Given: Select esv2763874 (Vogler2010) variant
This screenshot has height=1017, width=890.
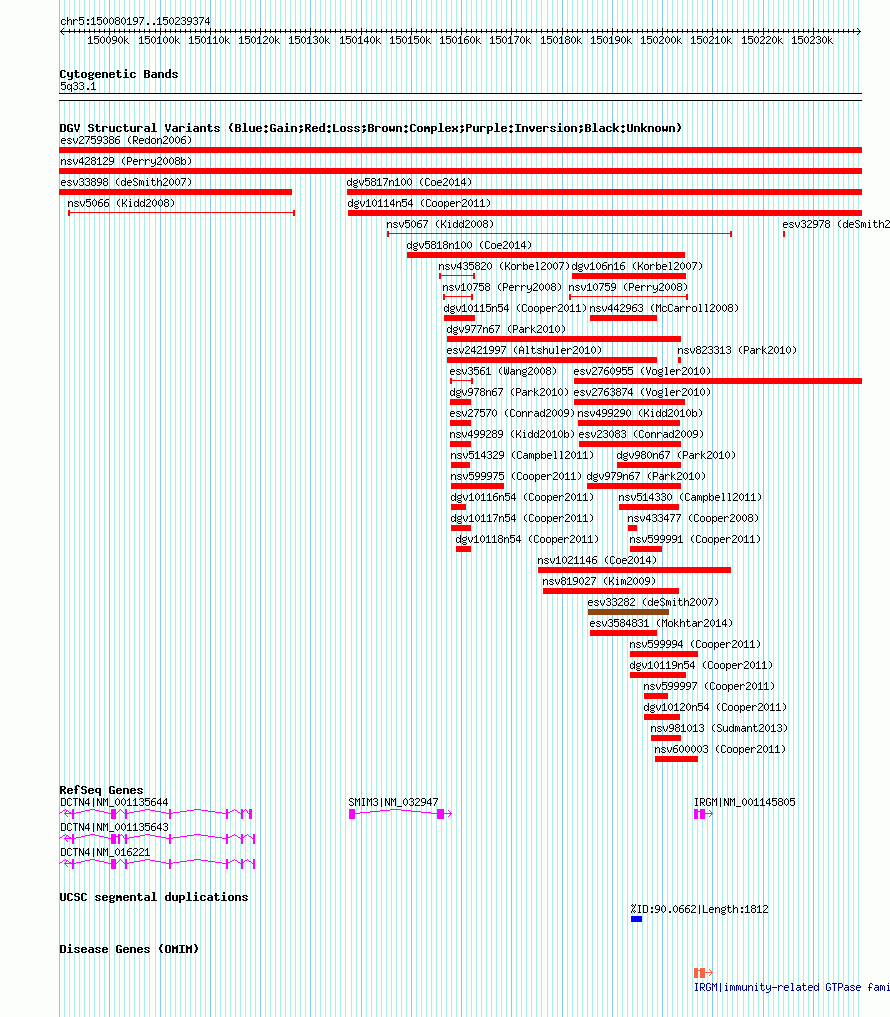Looking at the screenshot, I should (x=642, y=392).
